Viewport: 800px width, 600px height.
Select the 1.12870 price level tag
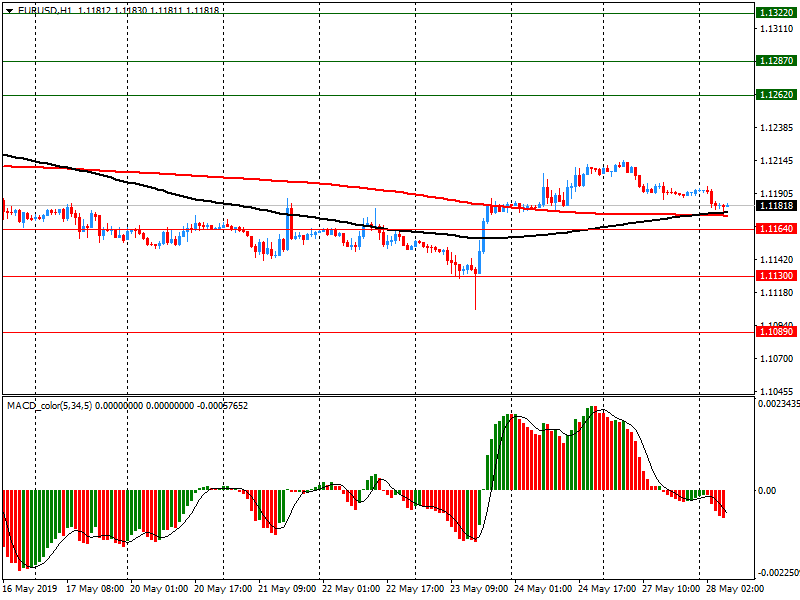tap(776, 61)
